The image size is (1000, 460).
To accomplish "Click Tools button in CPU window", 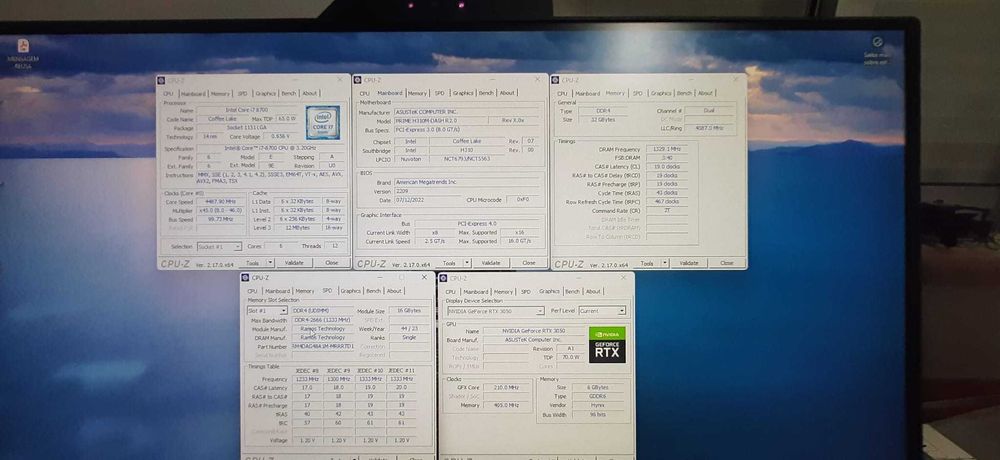I will (x=253, y=262).
